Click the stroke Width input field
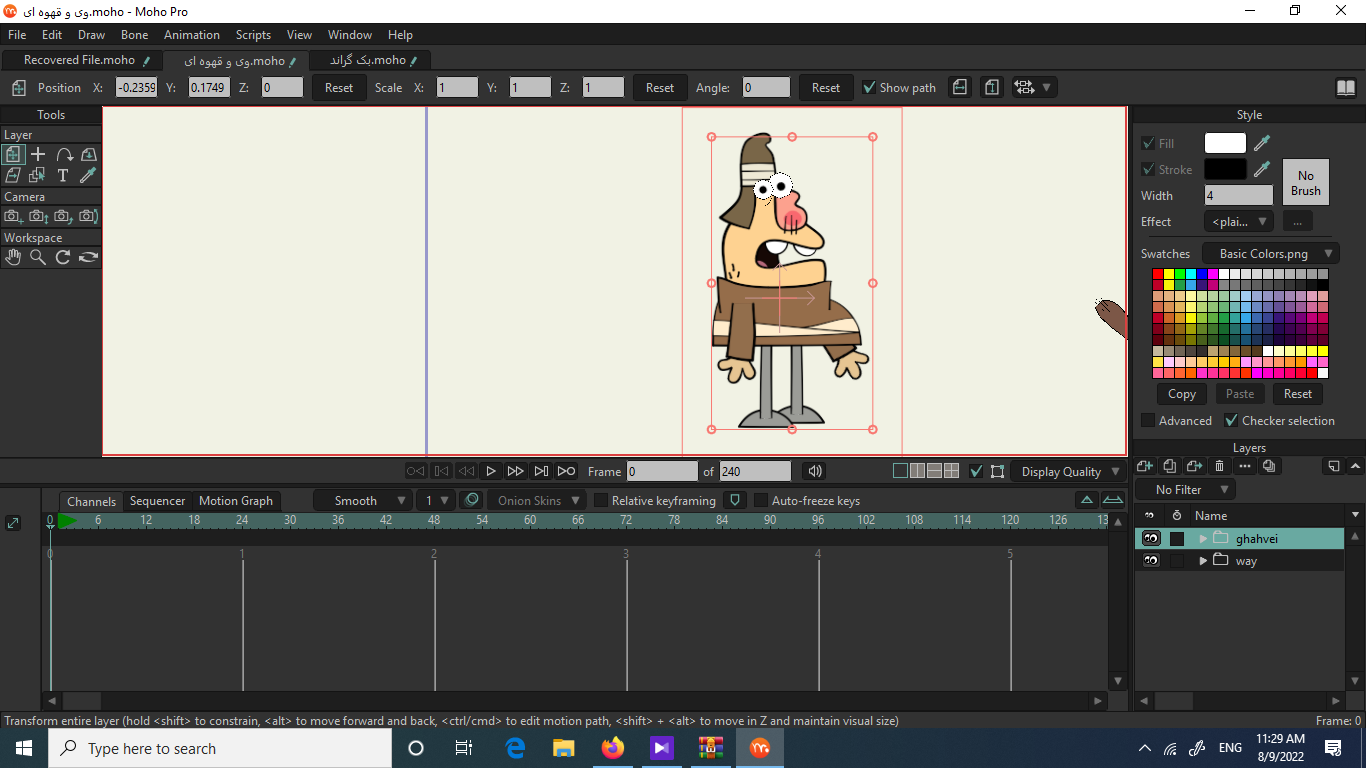The height and width of the screenshot is (768, 1366). [1239, 195]
